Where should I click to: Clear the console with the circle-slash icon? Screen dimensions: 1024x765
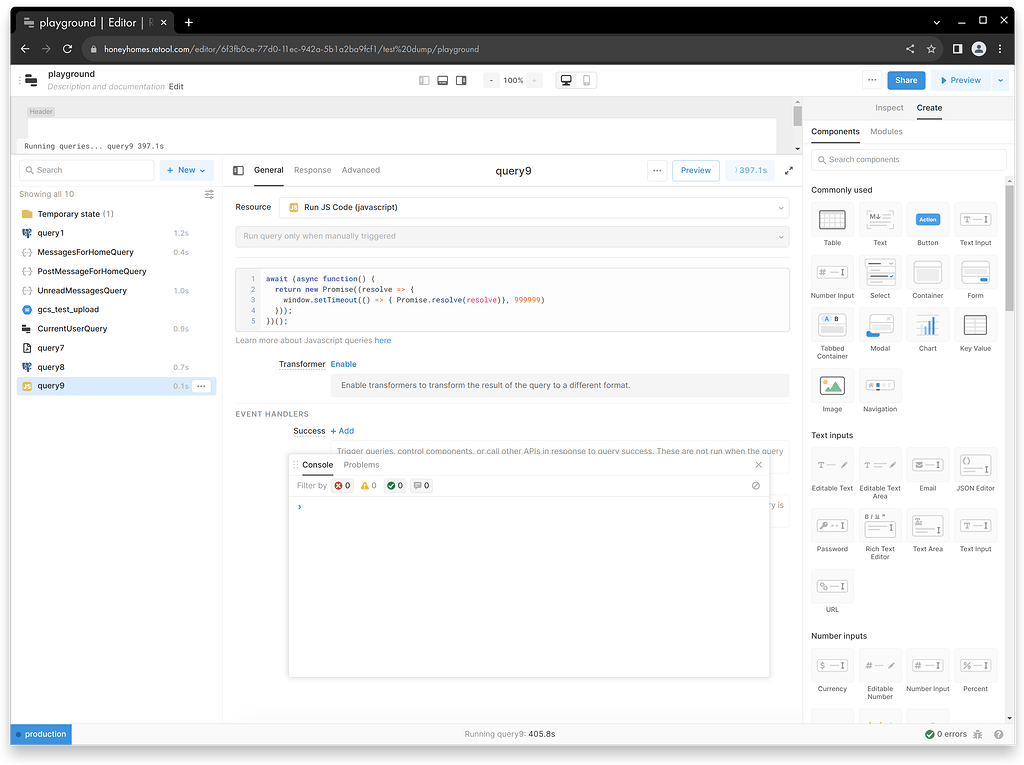[x=756, y=486]
